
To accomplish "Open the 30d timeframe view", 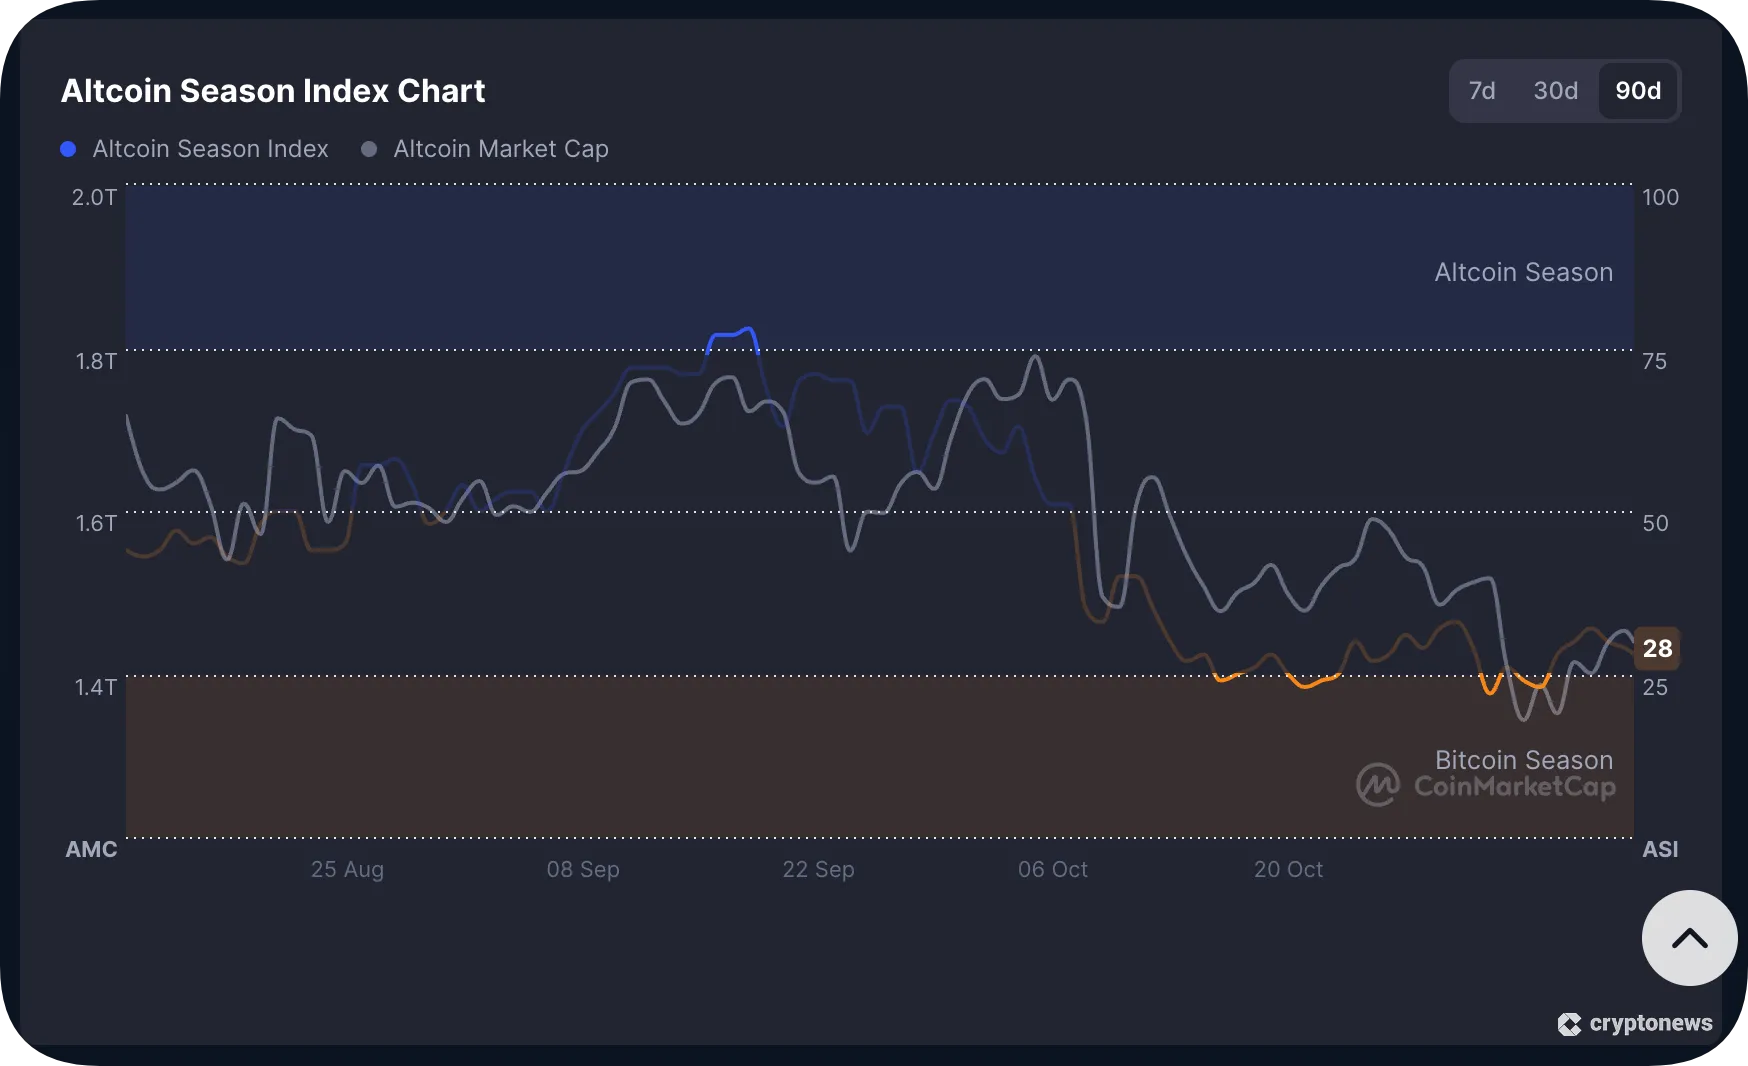I will (x=1554, y=90).
